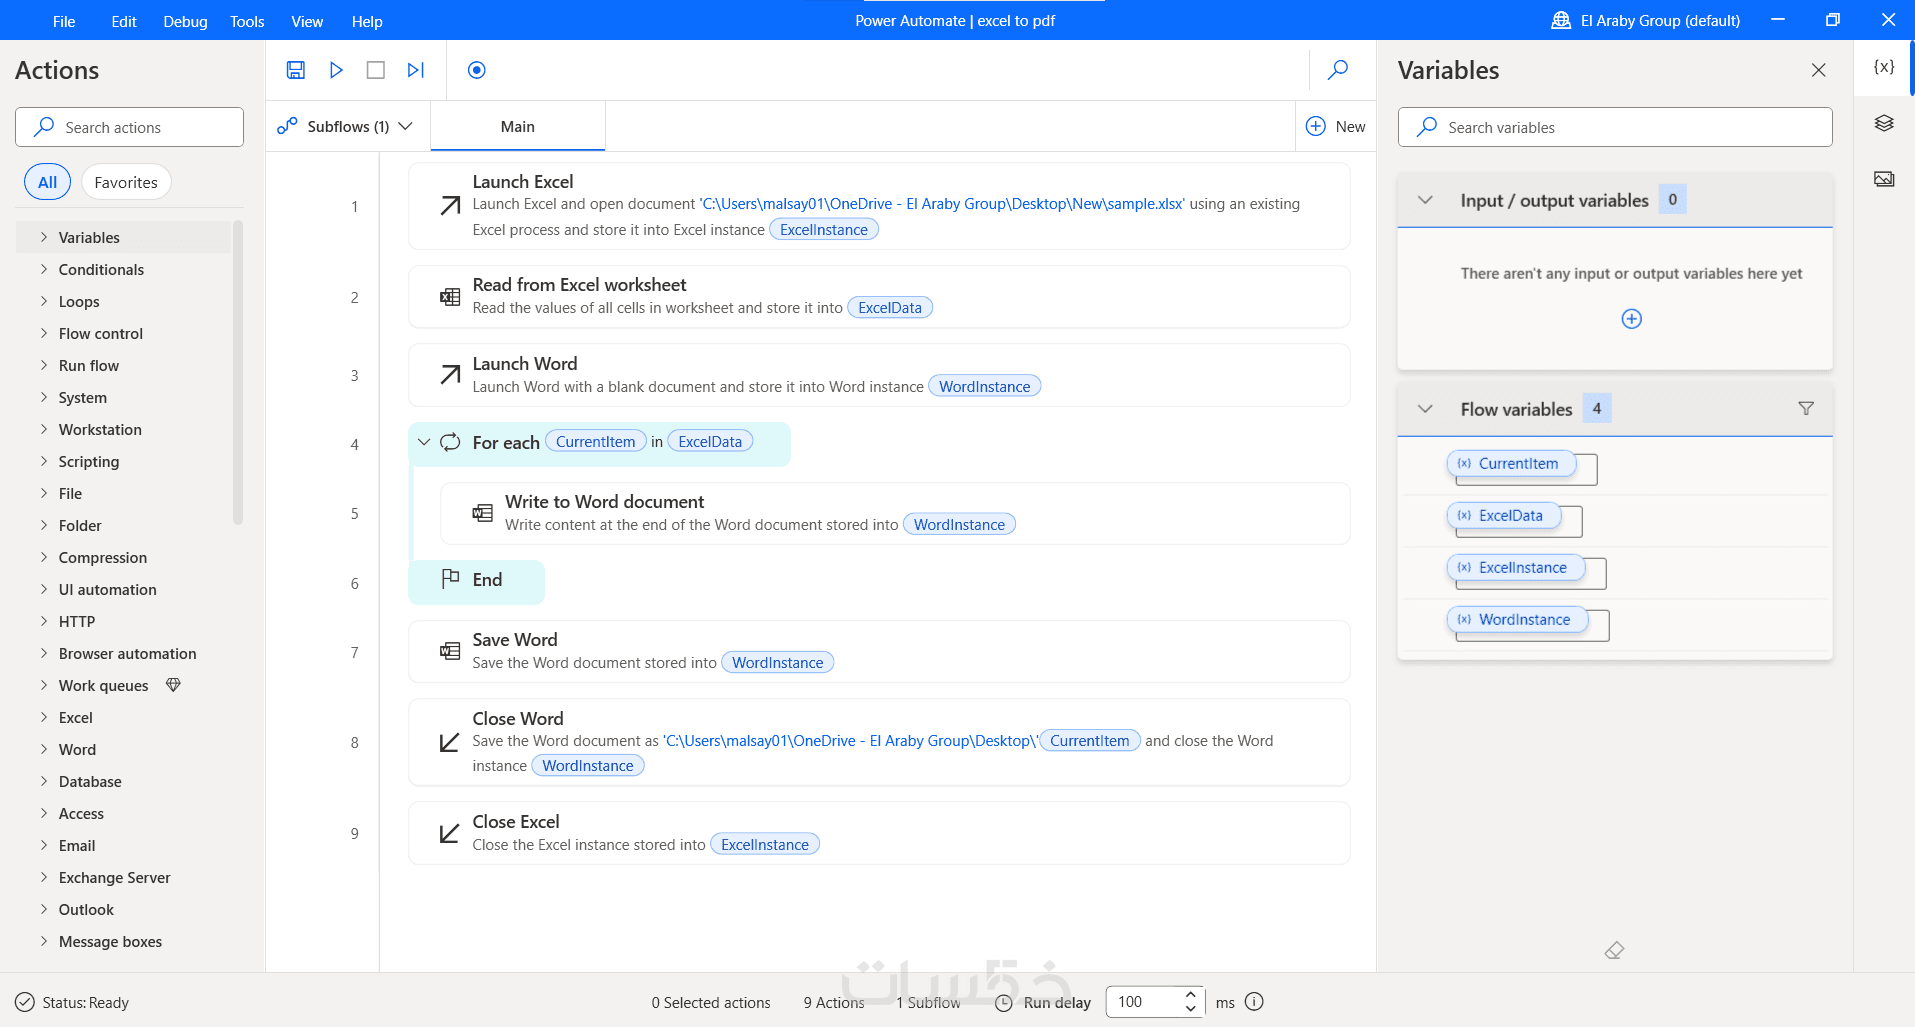Screen dimensions: 1915x1027
Task: Focus the Search actions field
Action: 129,127
